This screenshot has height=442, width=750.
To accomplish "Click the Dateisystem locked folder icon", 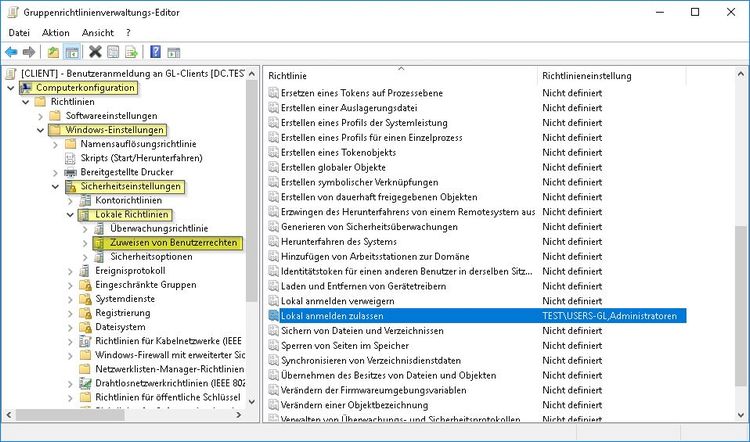I will click(x=85, y=327).
